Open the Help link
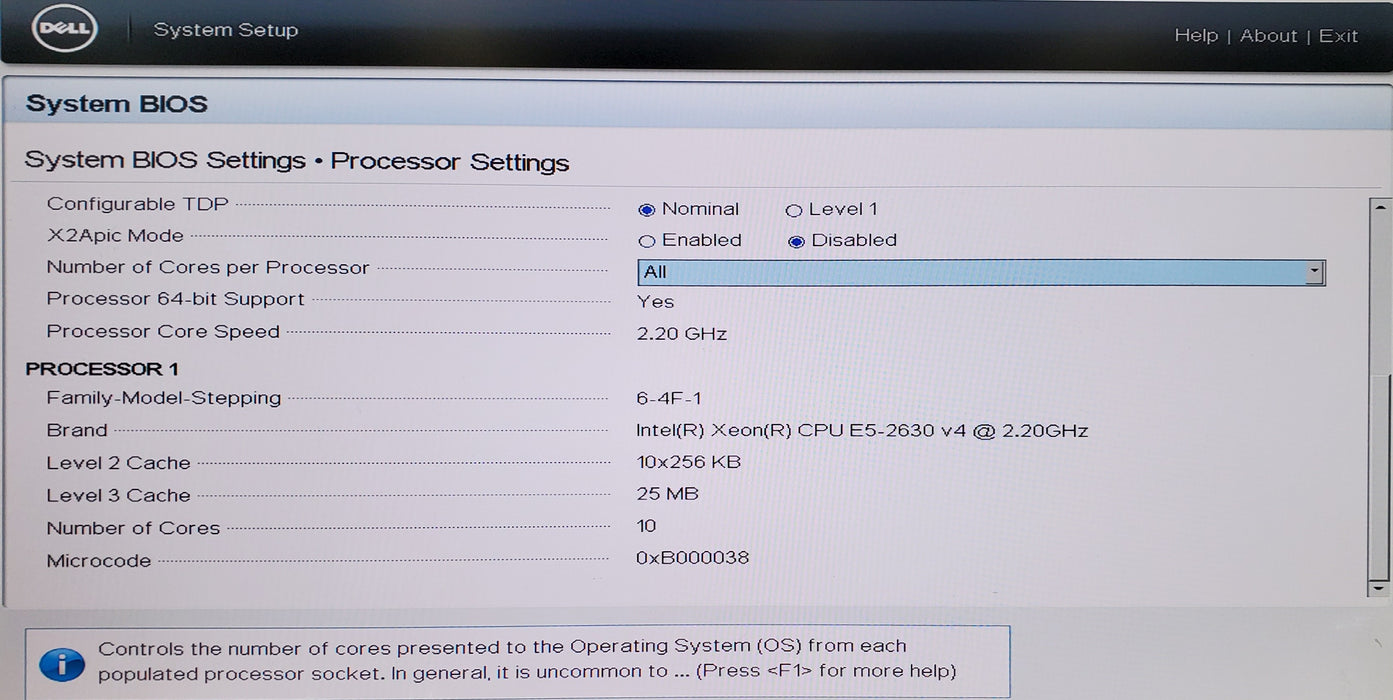This screenshot has width=1393, height=700. coord(1196,36)
